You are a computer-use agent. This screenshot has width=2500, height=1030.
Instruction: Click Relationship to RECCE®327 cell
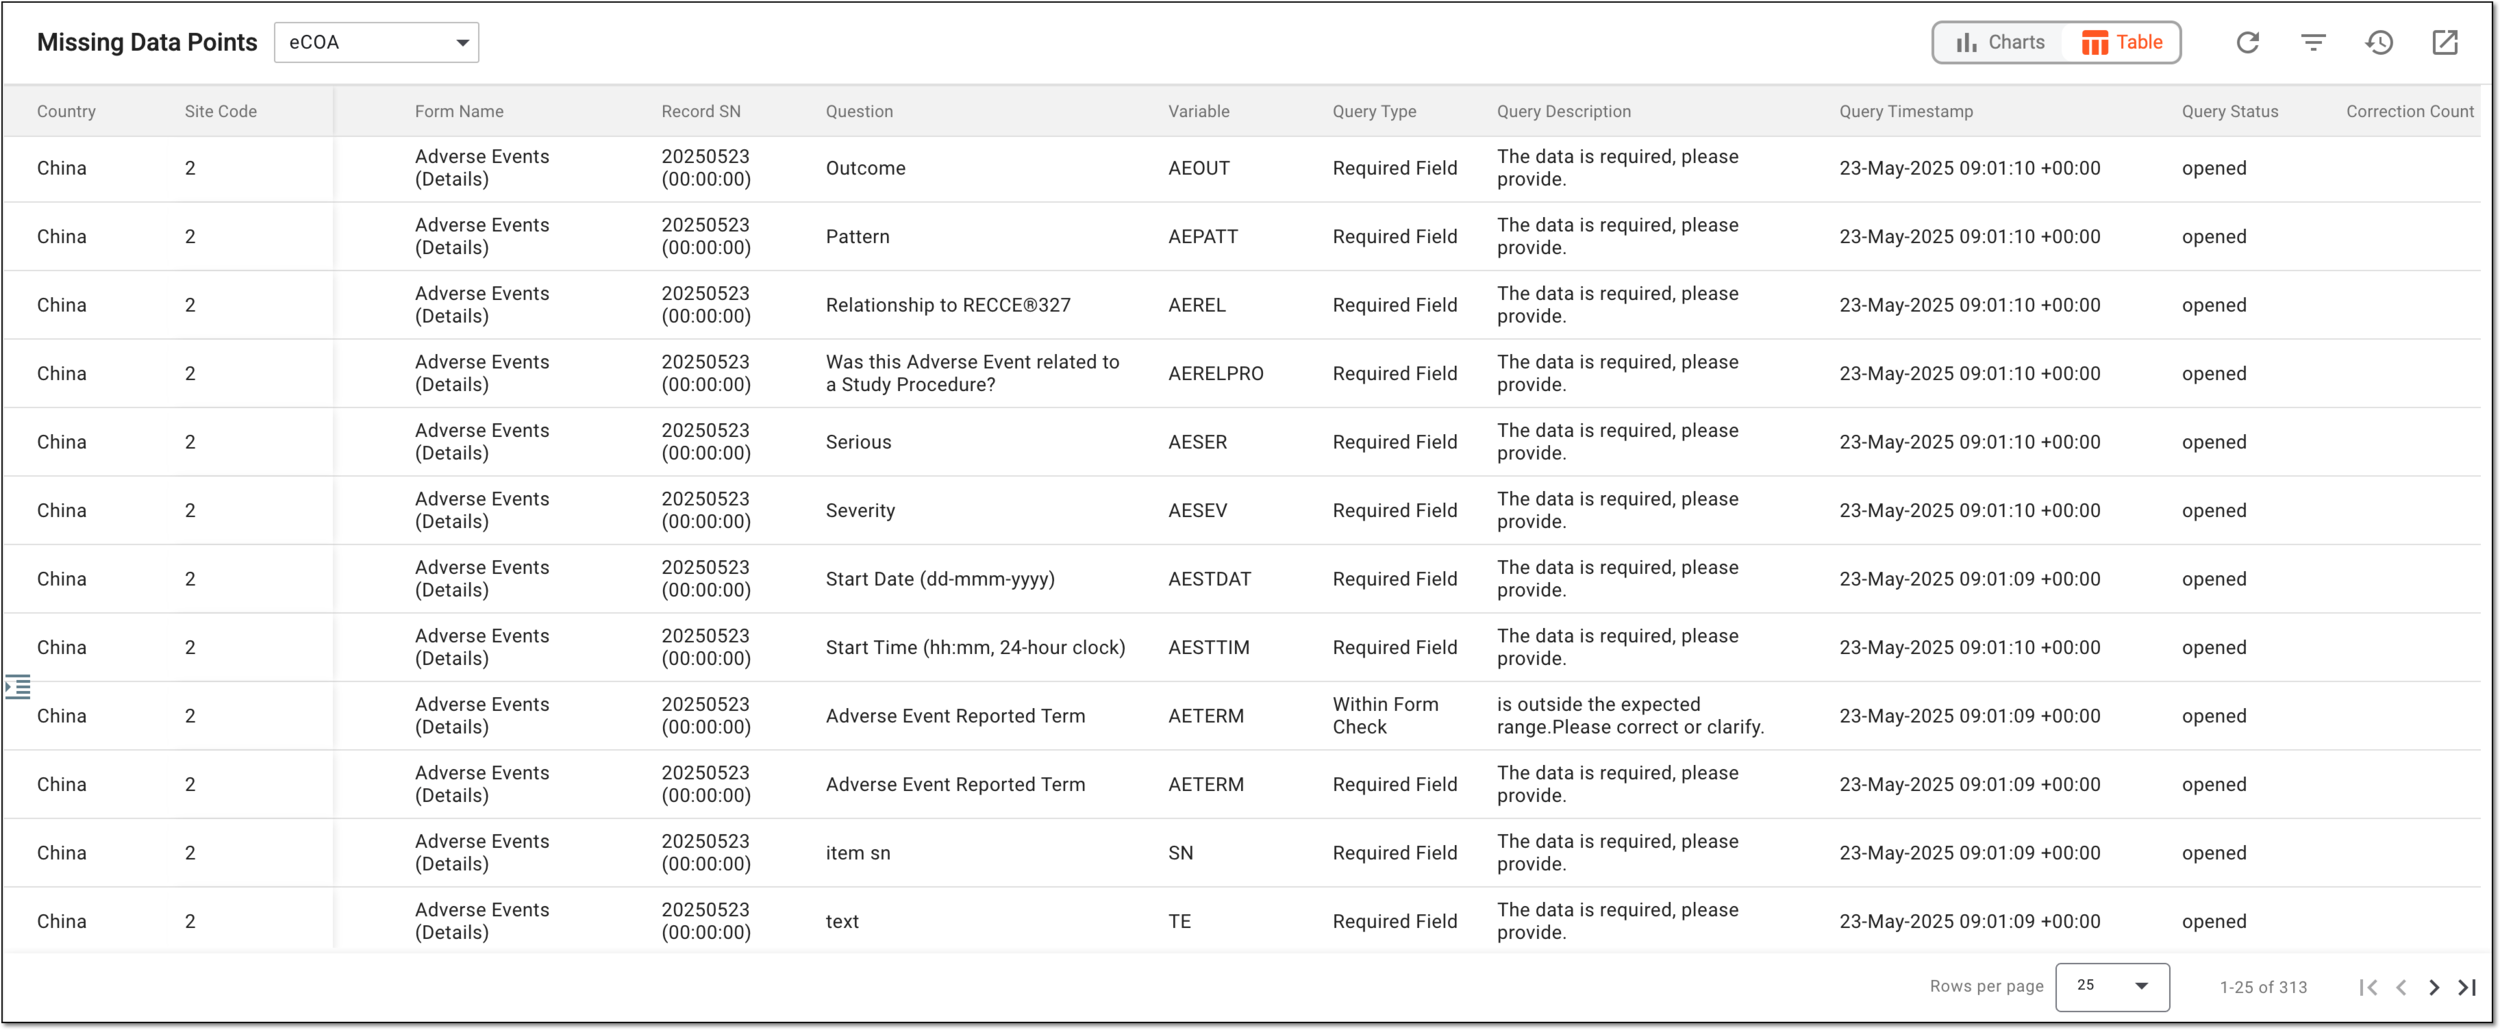coord(948,305)
